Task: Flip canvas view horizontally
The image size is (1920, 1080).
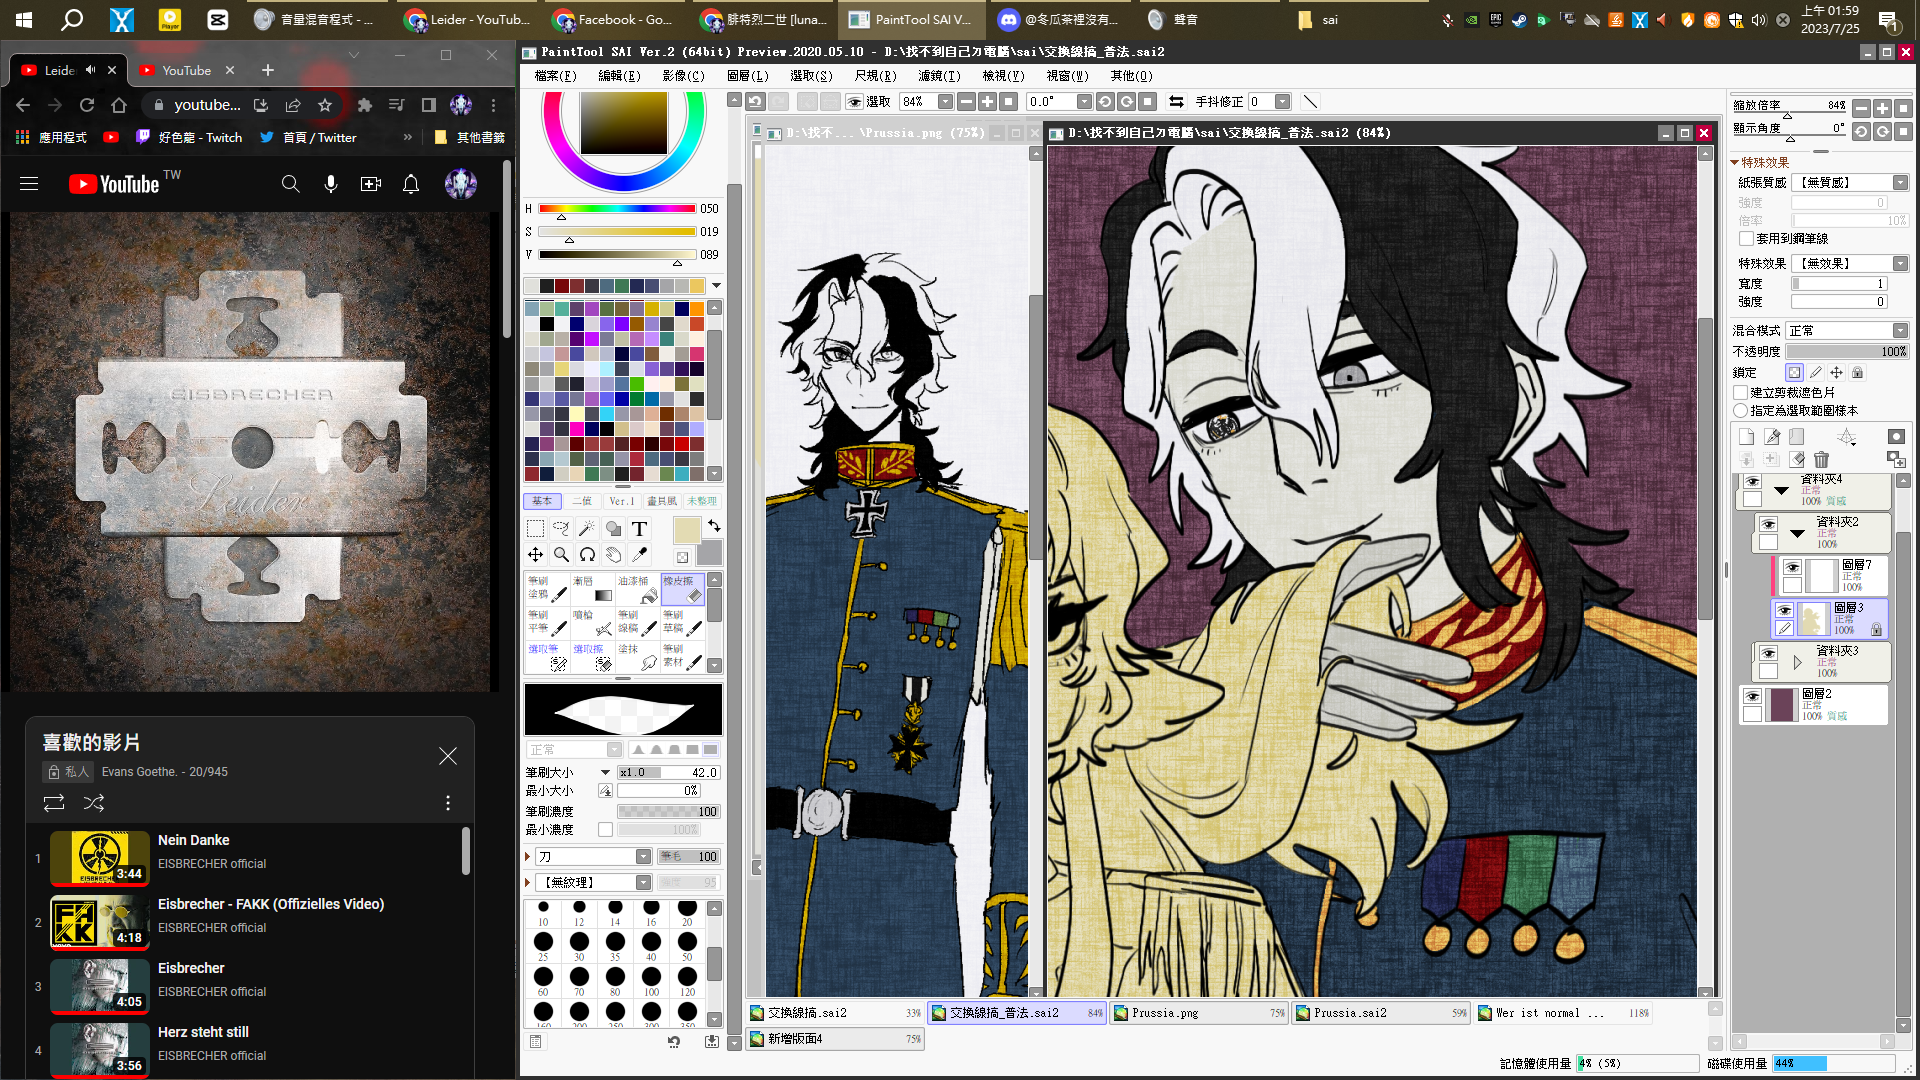Action: coord(1176,101)
